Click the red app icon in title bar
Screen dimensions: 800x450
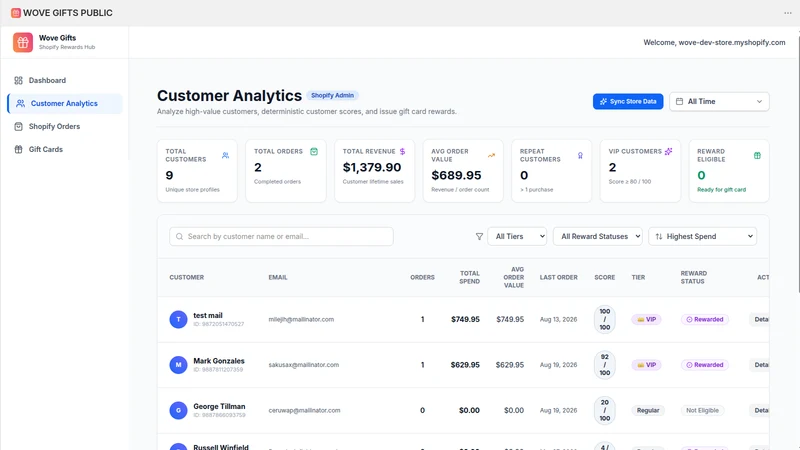point(16,13)
